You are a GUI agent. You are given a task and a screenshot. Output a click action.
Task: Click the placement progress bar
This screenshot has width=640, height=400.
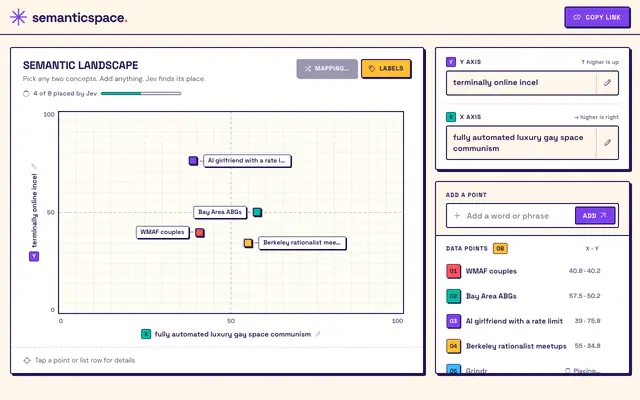(141, 93)
